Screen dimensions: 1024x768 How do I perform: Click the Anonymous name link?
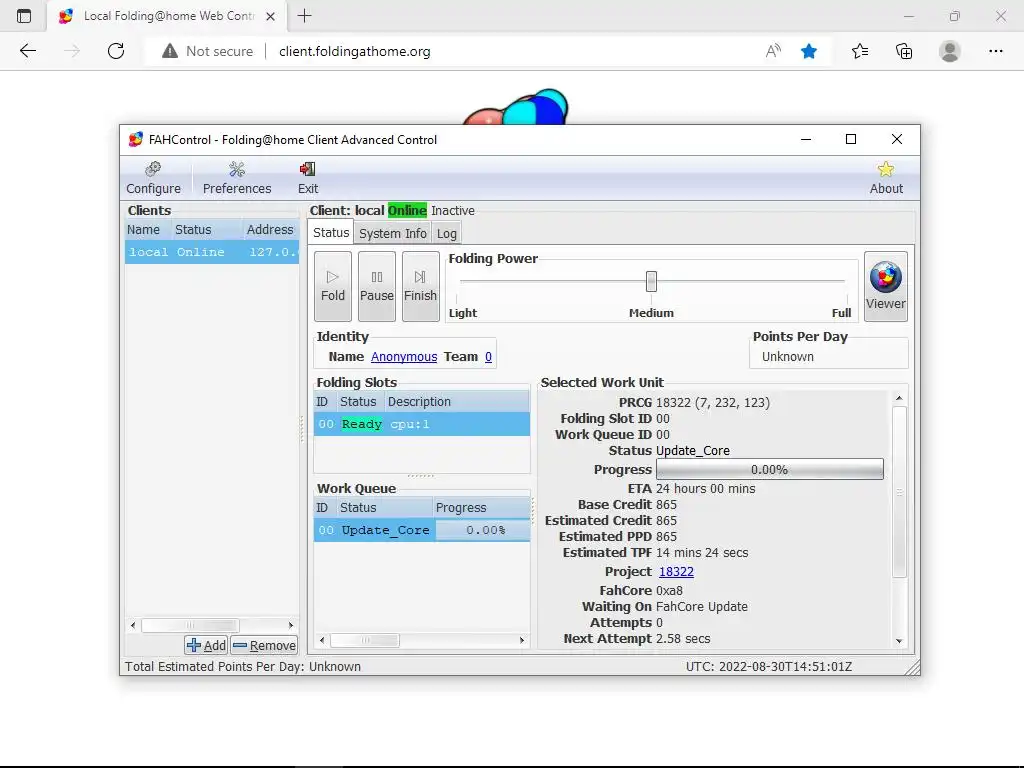[x=404, y=357]
